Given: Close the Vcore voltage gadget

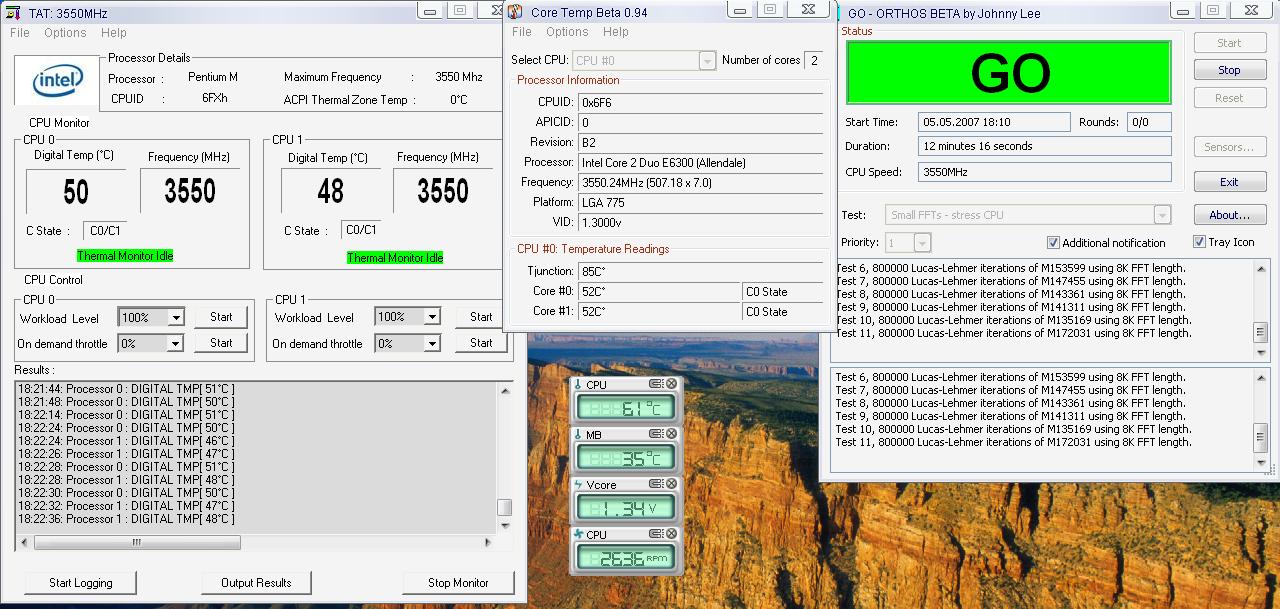Looking at the screenshot, I should click(x=672, y=484).
